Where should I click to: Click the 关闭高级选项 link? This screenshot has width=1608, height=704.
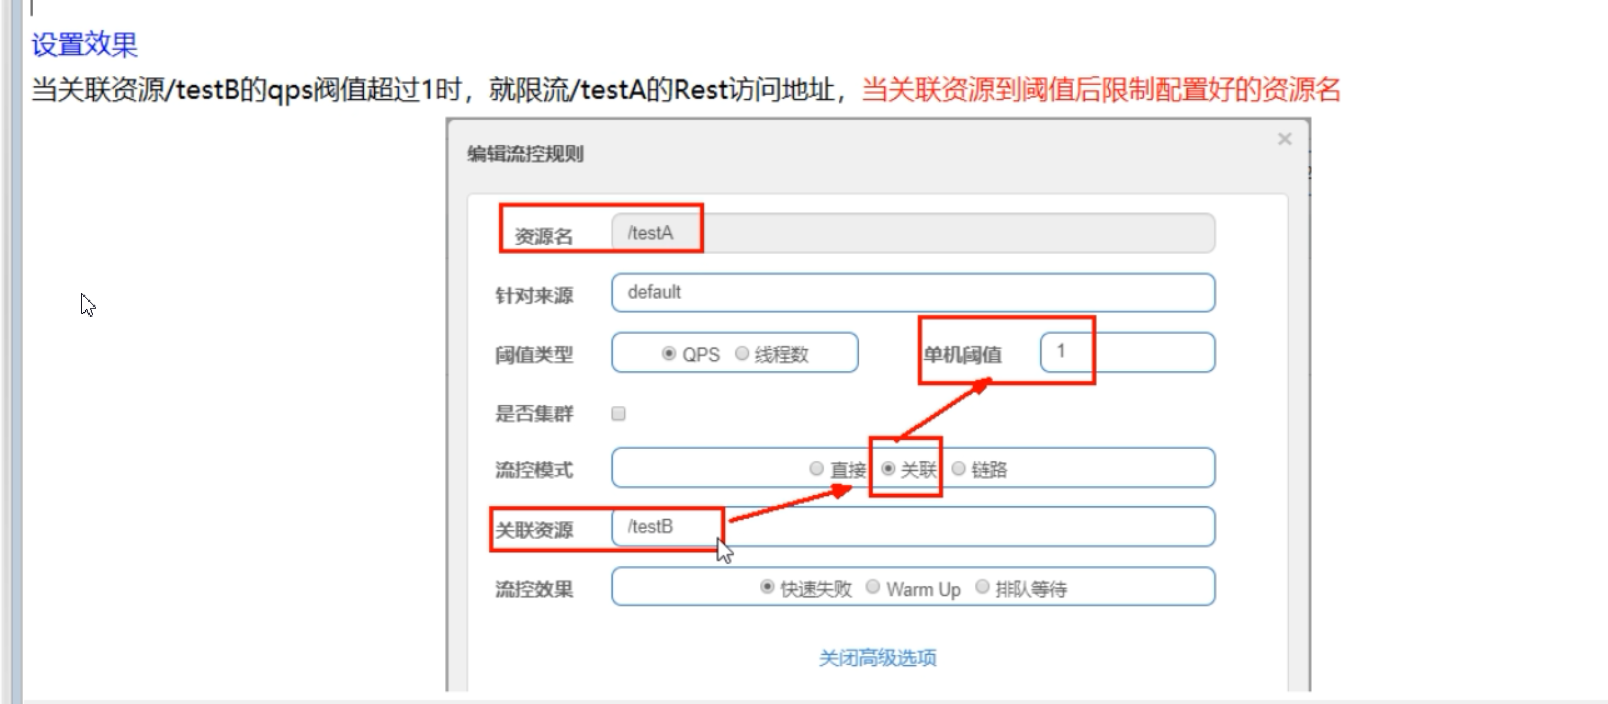(878, 658)
